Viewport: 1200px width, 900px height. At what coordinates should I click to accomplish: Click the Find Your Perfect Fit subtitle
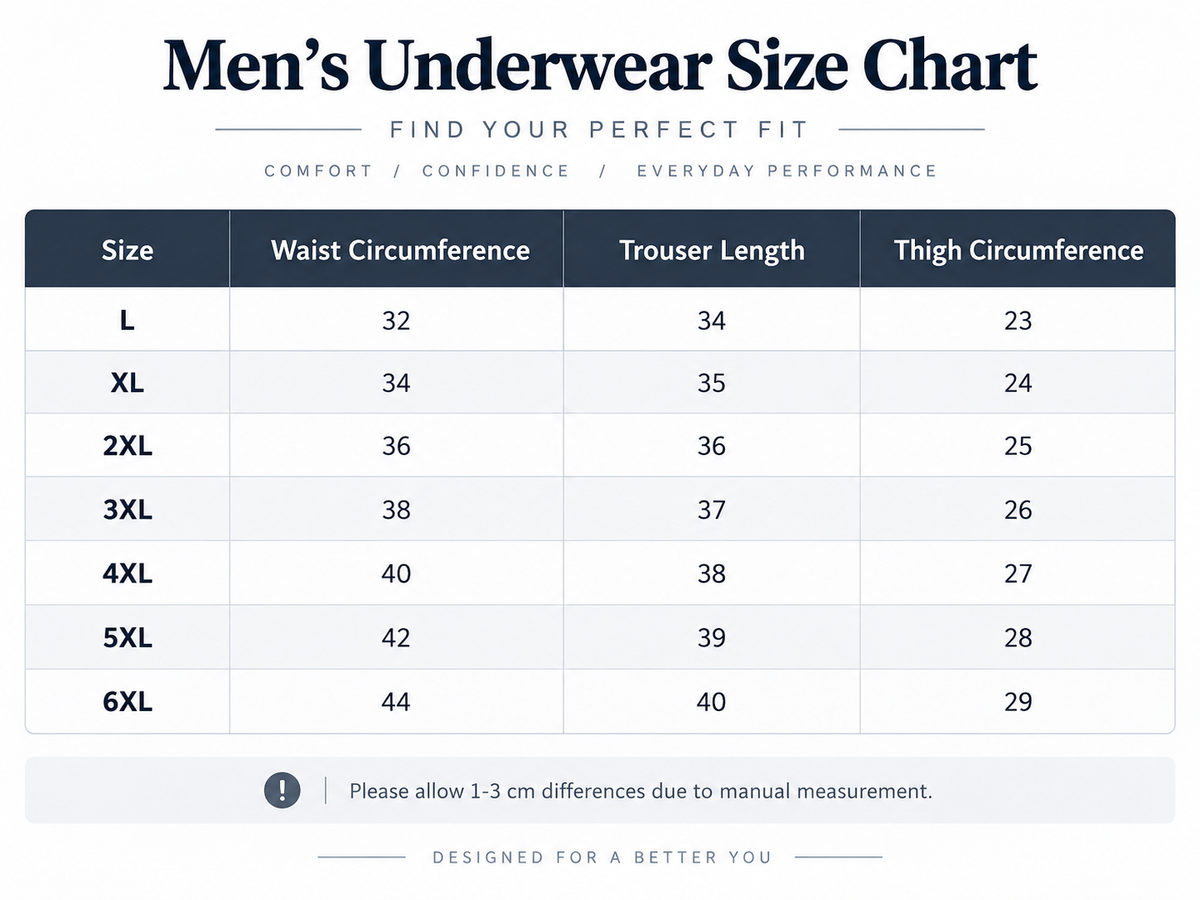(600, 130)
